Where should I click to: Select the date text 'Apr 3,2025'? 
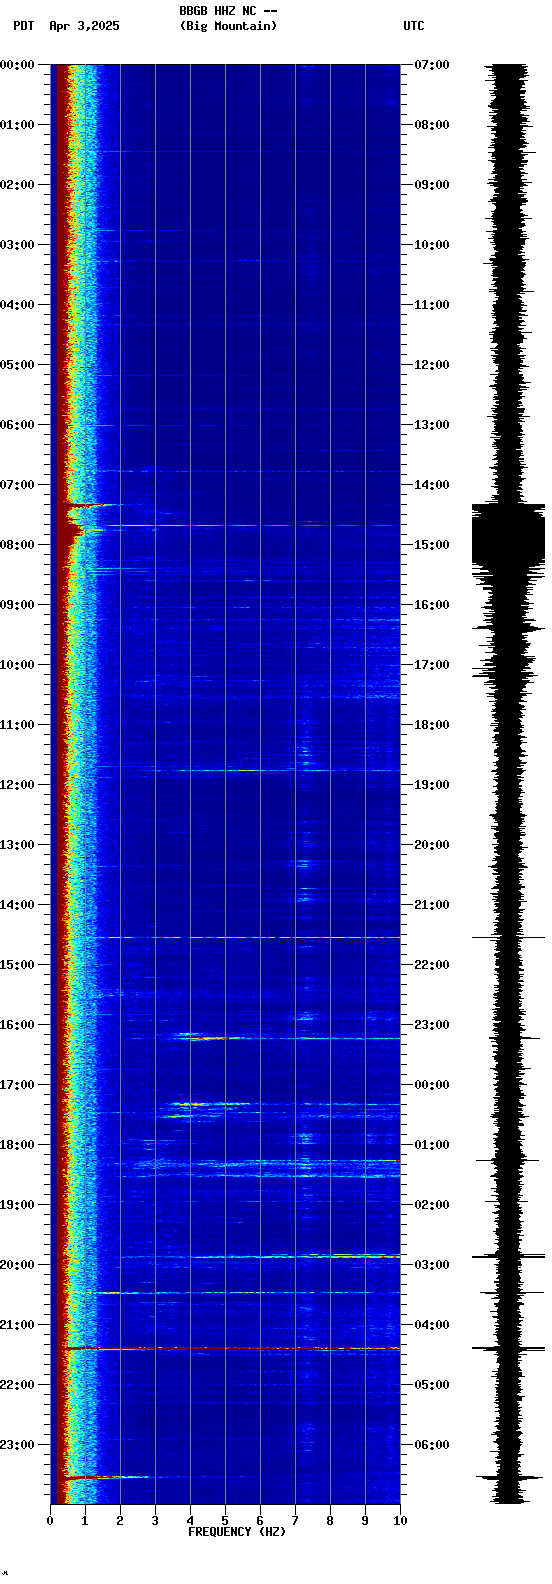(84, 26)
